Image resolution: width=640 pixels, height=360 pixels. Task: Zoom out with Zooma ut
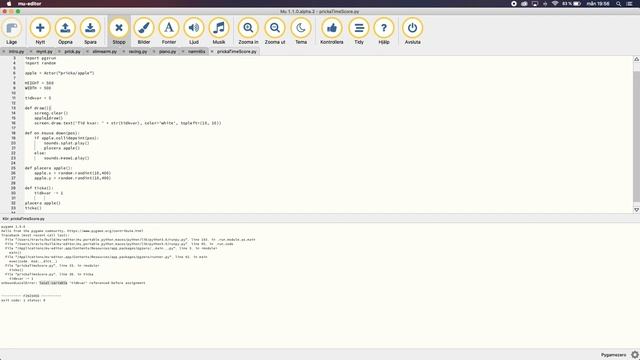(x=275, y=31)
